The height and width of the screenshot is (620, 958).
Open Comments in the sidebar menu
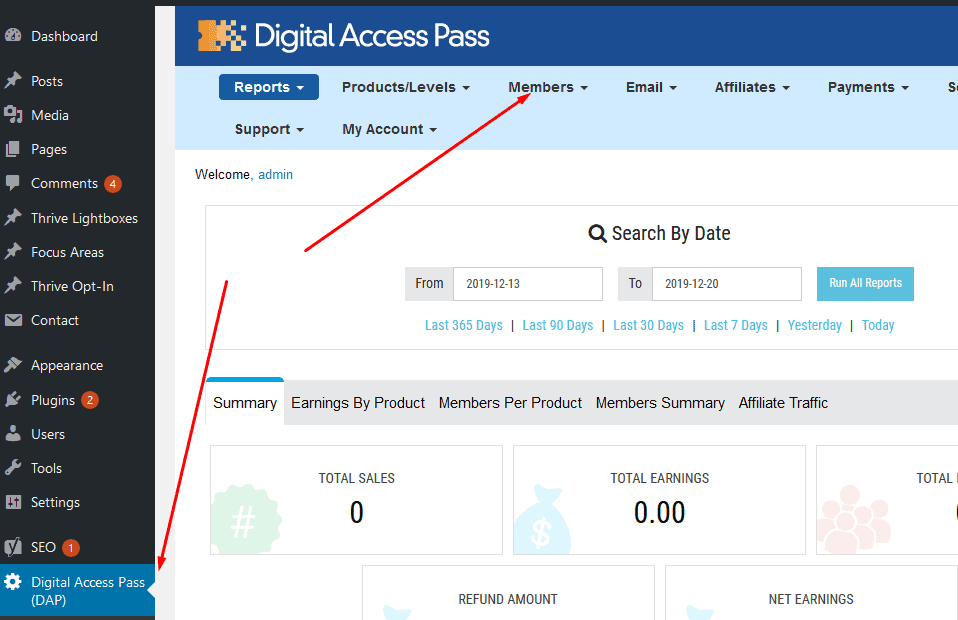(x=64, y=183)
